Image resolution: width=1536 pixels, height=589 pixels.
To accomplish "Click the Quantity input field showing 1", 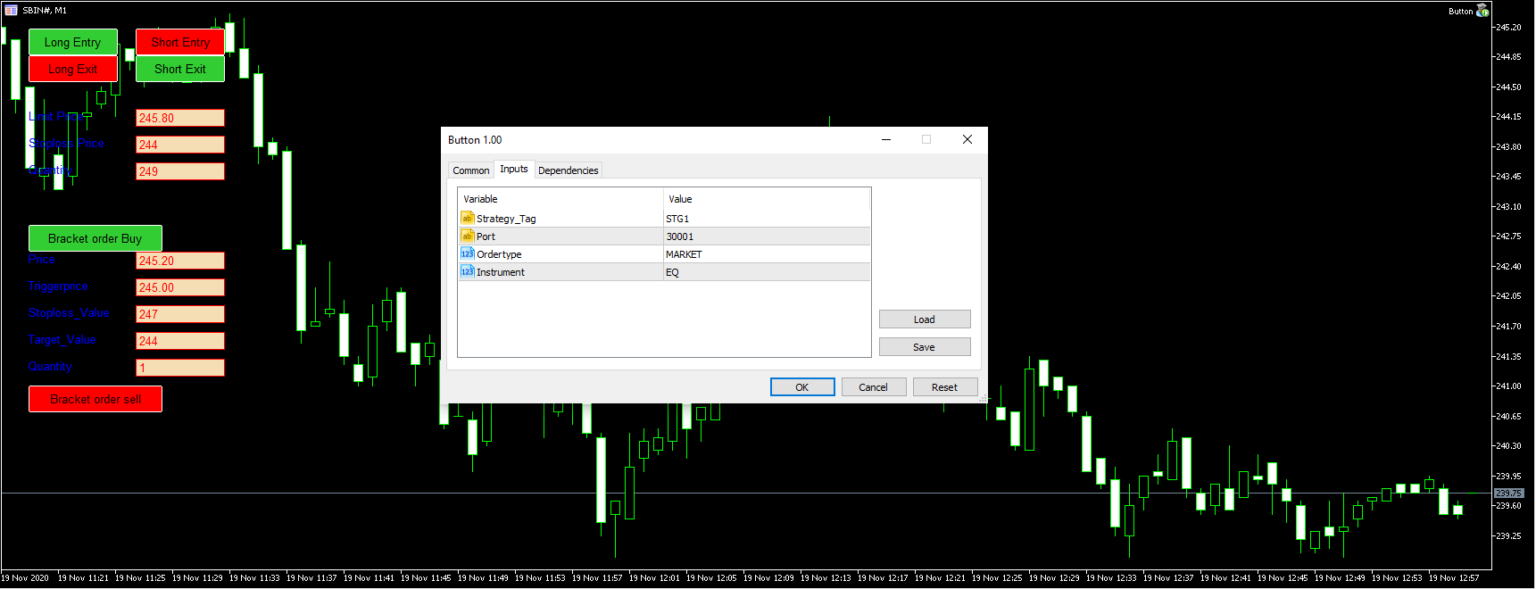I will [180, 367].
